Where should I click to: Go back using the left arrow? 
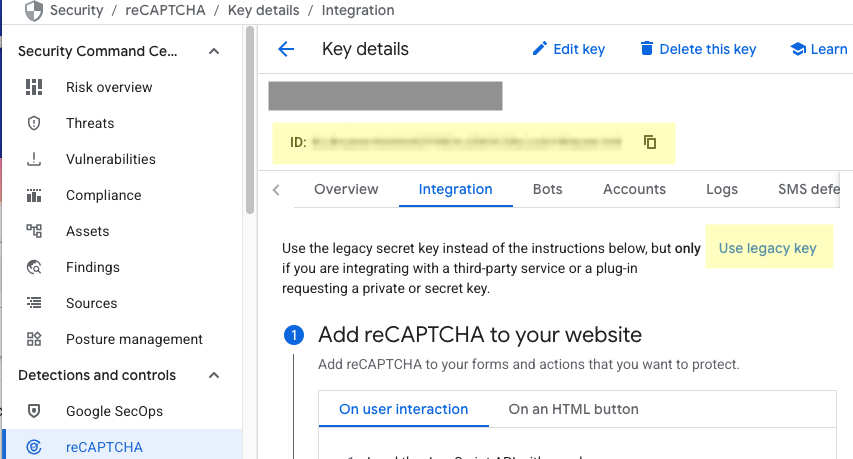pyautogui.click(x=286, y=49)
